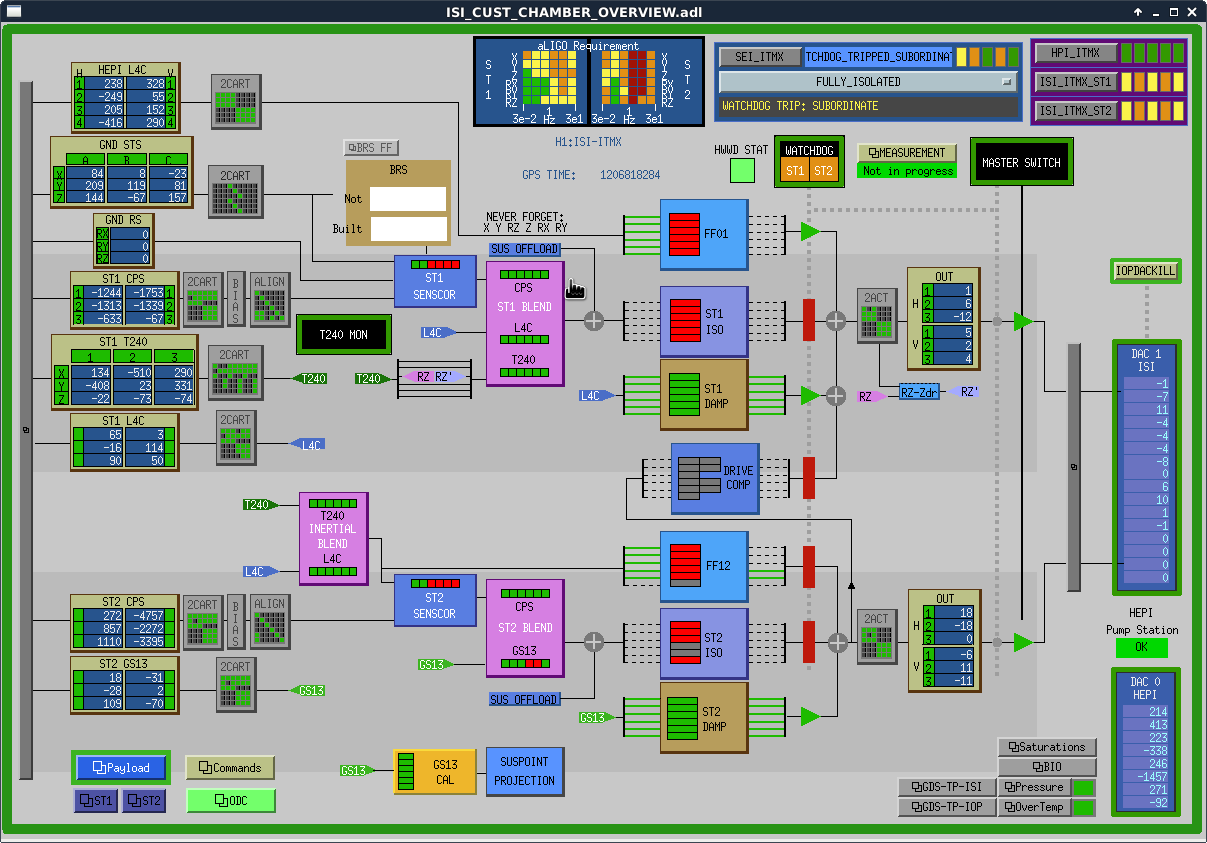
Task: Open the GDS-TP-ISI screen
Action: (x=946, y=787)
